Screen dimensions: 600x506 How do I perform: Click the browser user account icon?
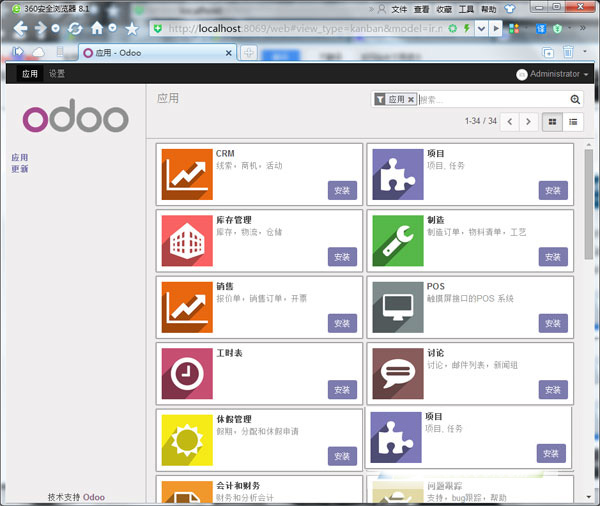tap(382, 9)
